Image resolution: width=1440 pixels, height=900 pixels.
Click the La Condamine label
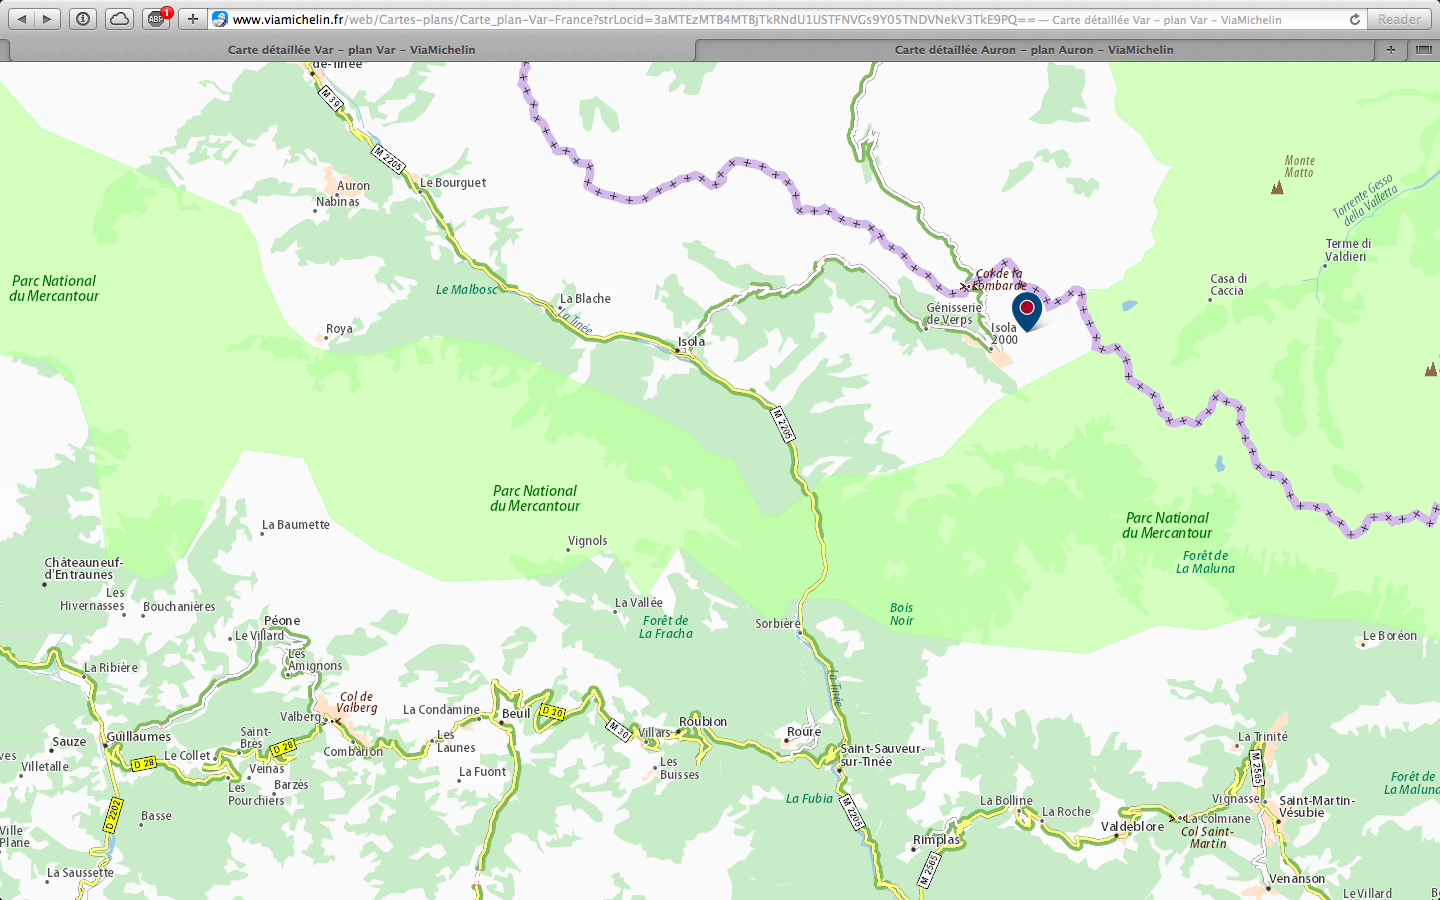pyautogui.click(x=441, y=710)
